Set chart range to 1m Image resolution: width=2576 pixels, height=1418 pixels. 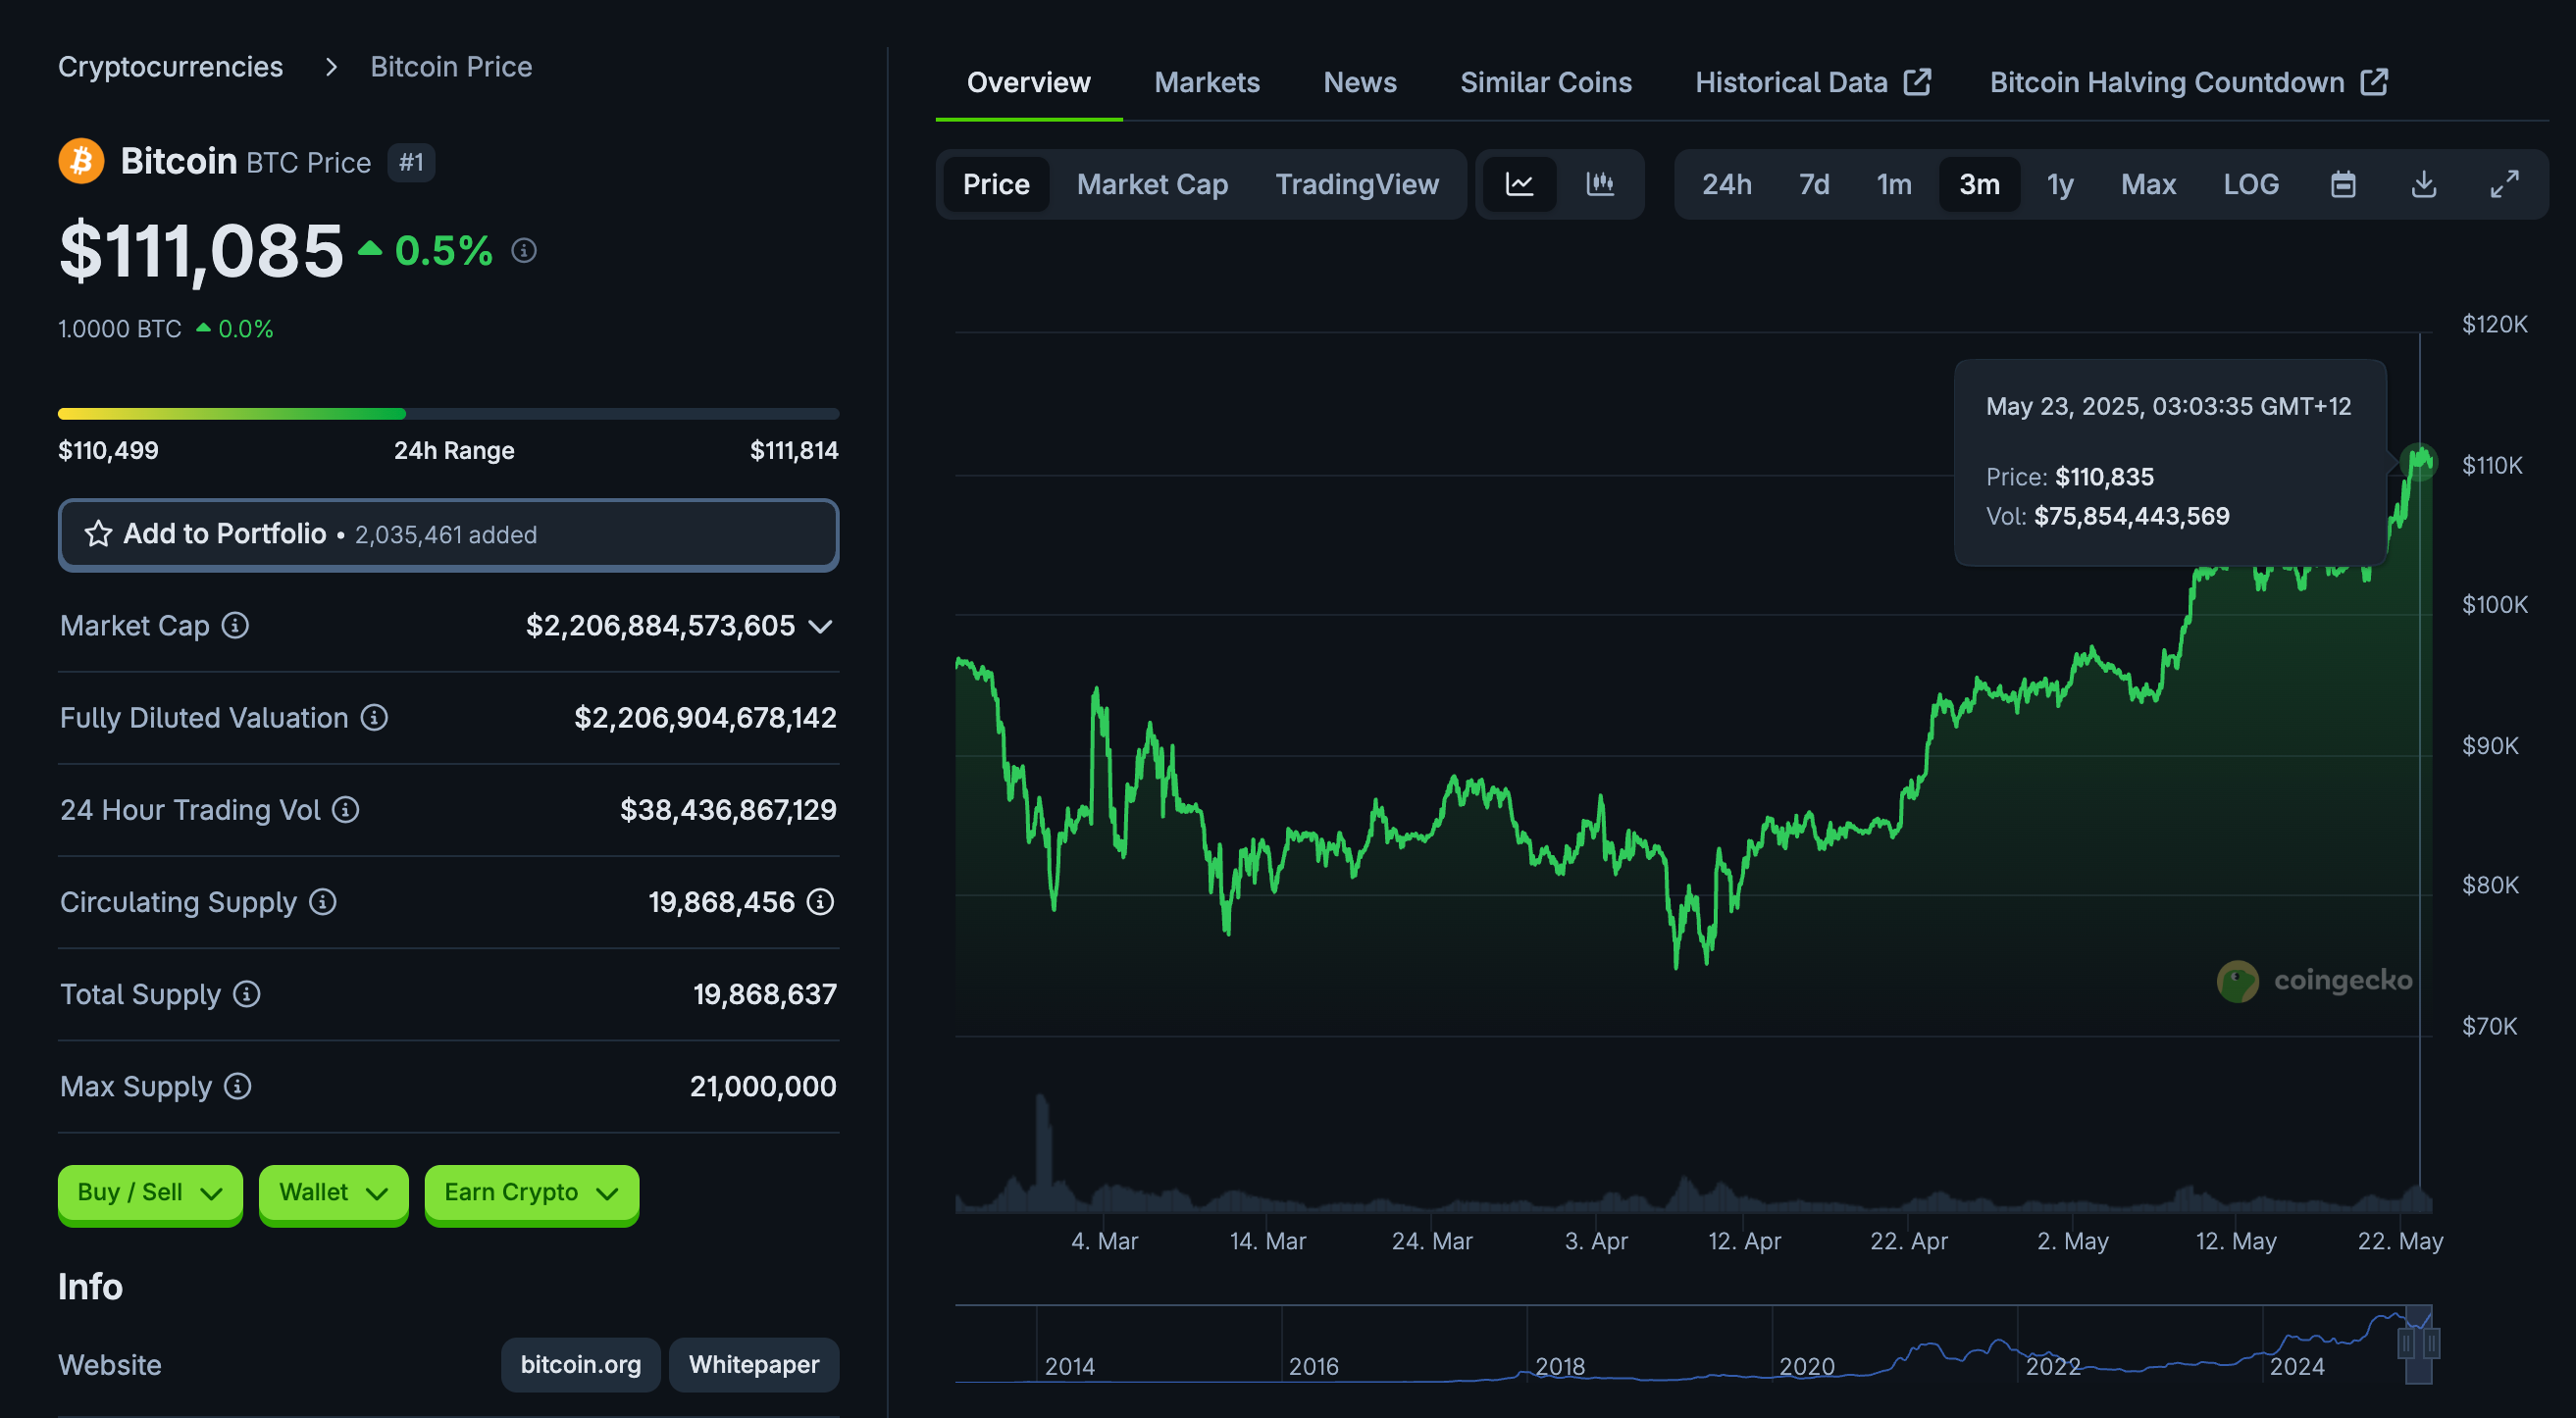pyautogui.click(x=1894, y=184)
